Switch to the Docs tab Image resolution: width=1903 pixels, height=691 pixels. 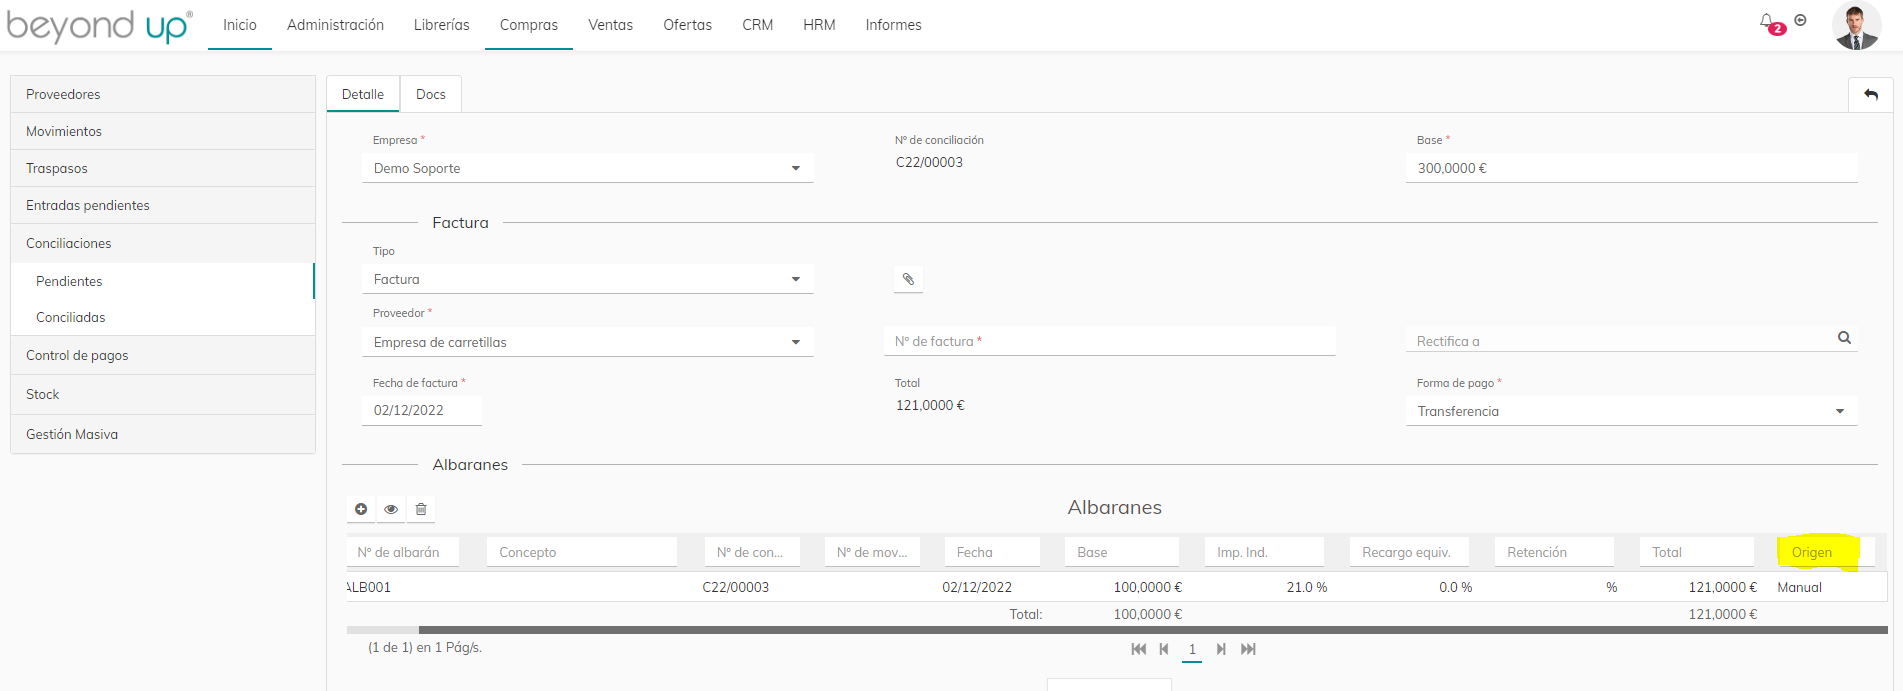tap(430, 94)
